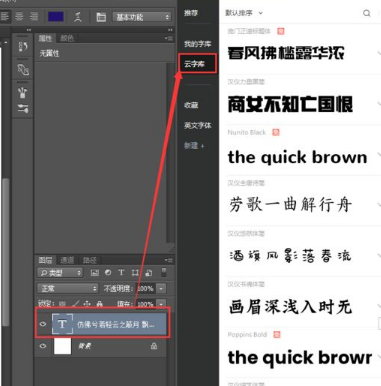Click 新建 + in font sidebar
381x386 pixels.
click(x=194, y=146)
